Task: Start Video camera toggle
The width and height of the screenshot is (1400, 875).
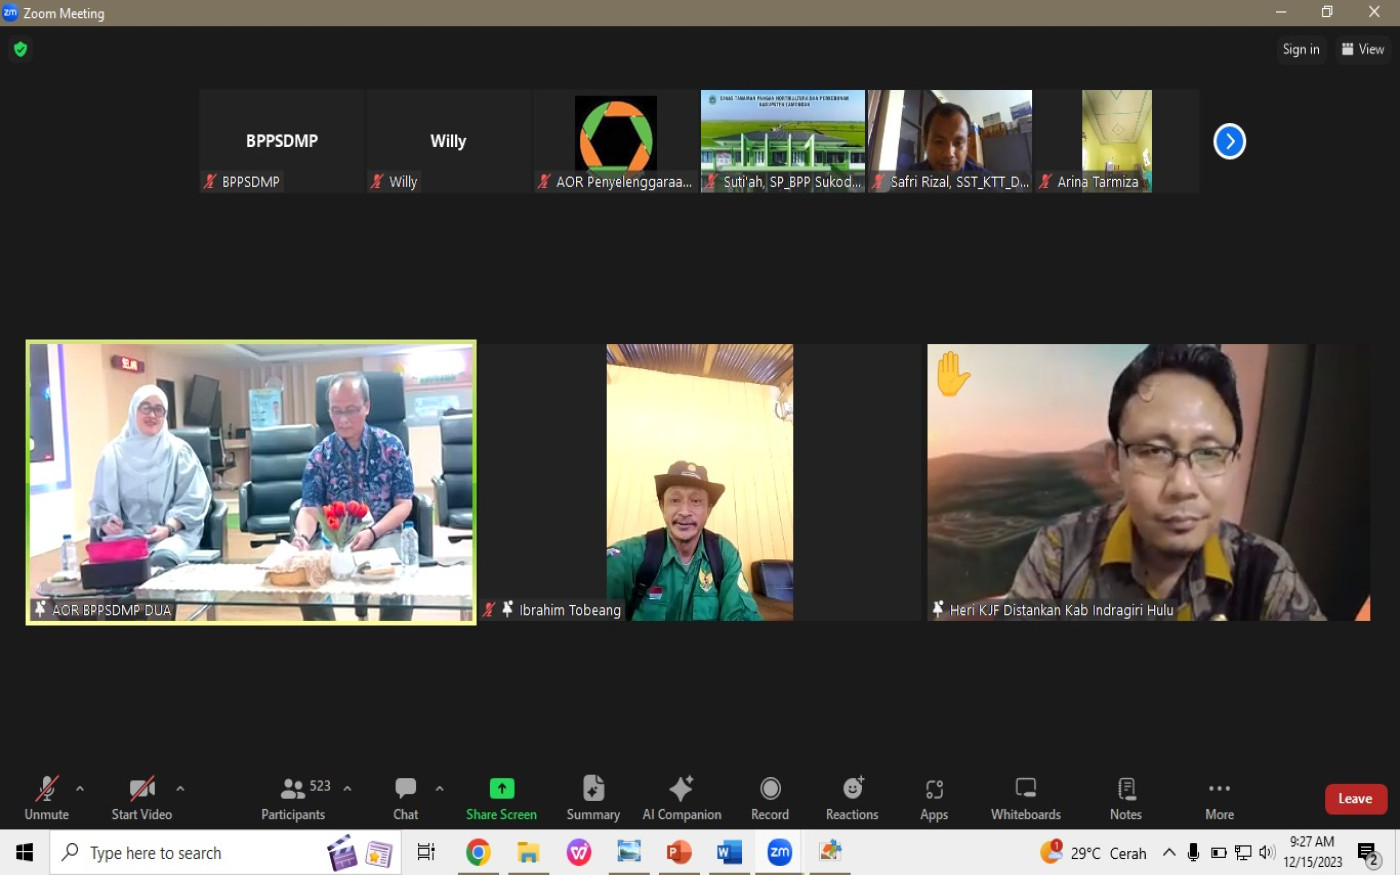Action: [142, 798]
